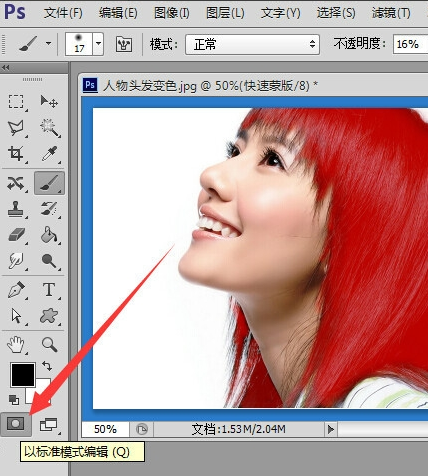428x476 pixels.
Task: Select the Rectangular Marquee tool
Action: tap(16, 102)
